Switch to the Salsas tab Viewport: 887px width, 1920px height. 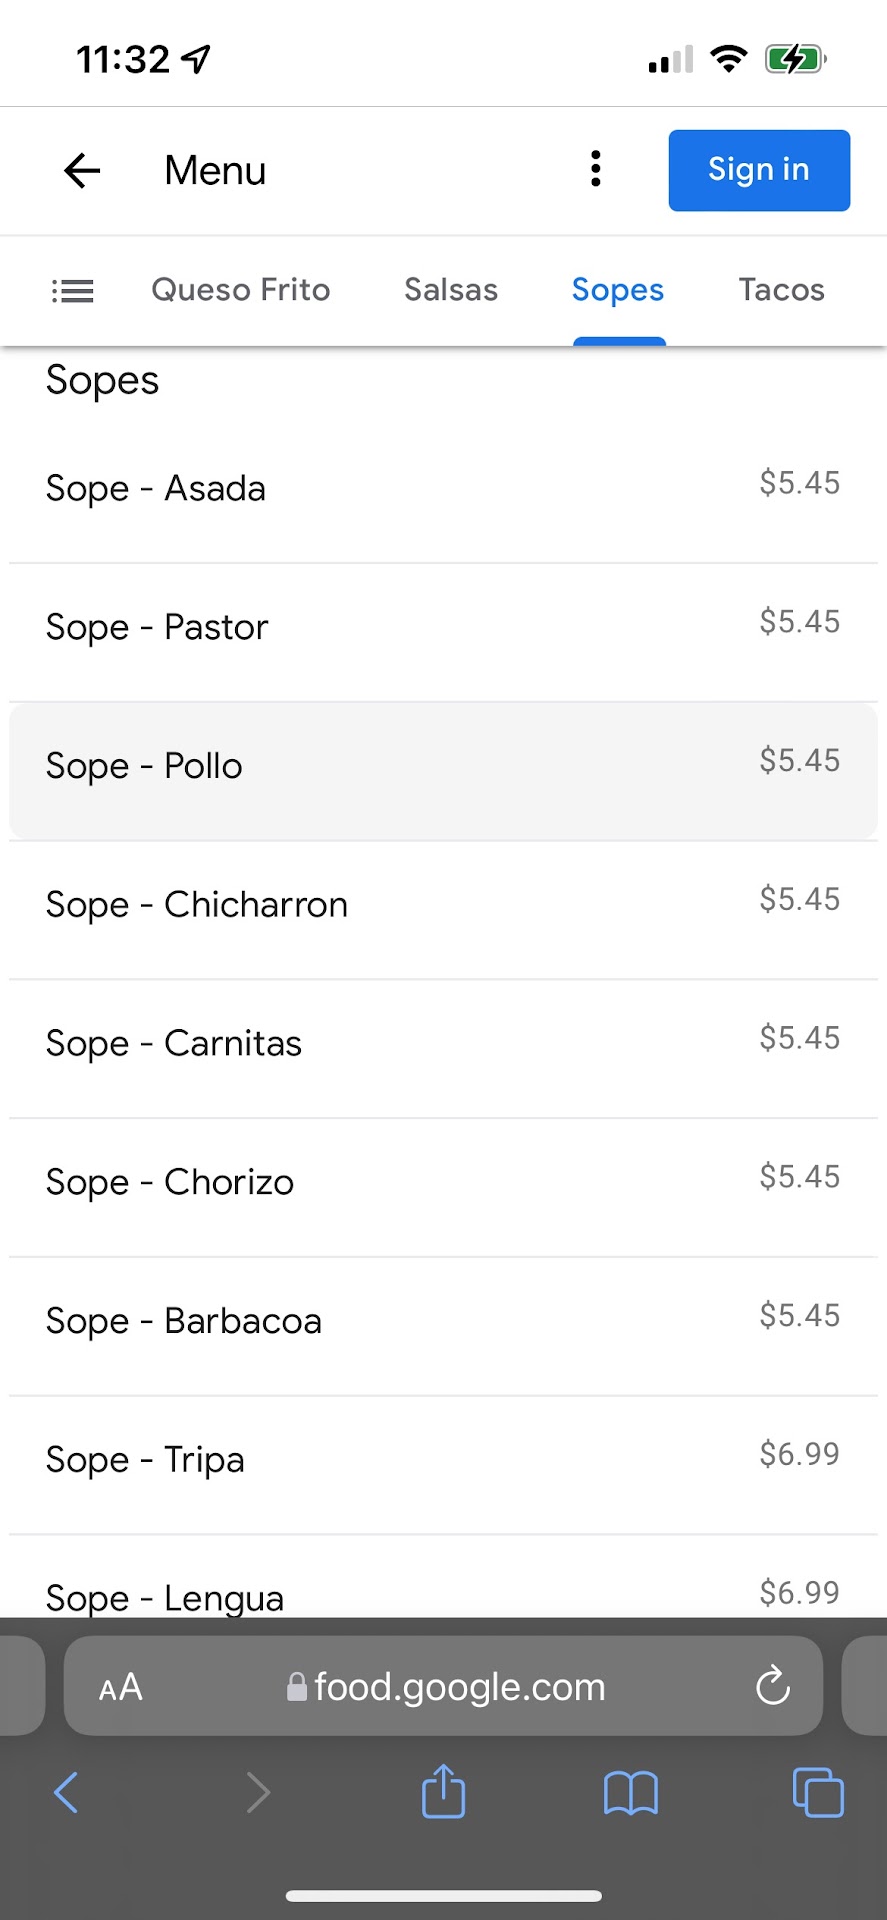click(x=450, y=290)
